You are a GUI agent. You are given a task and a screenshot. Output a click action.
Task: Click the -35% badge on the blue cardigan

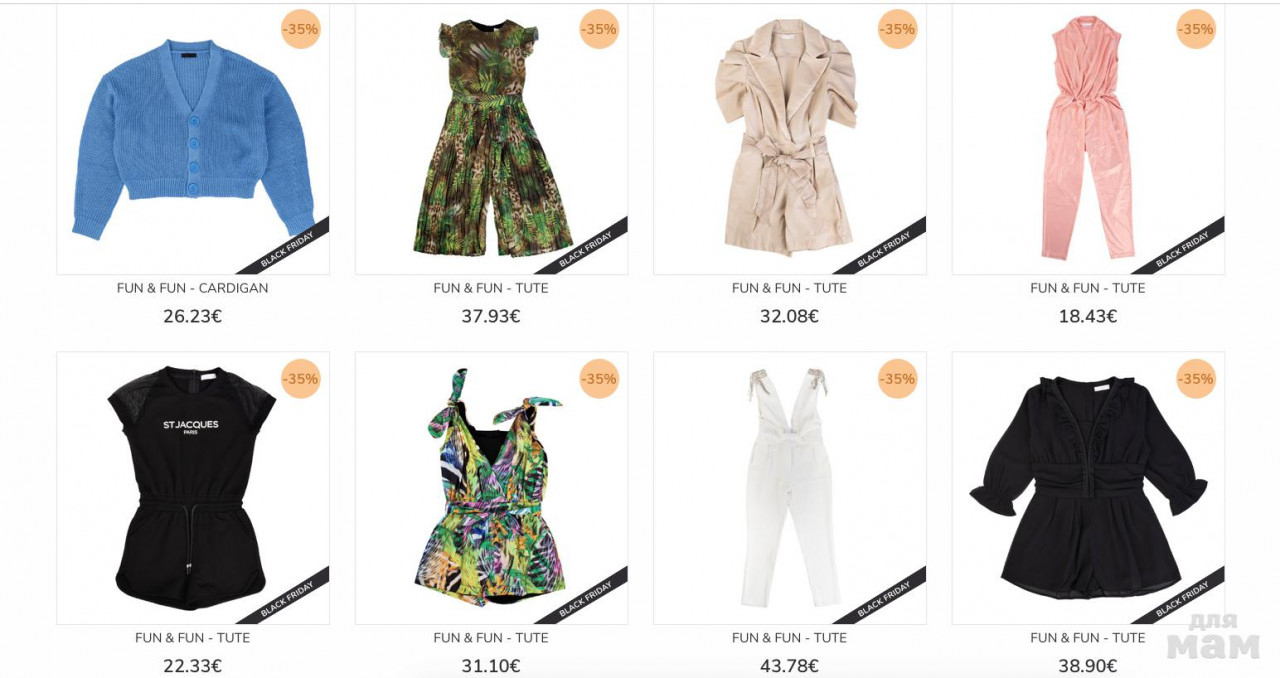[300, 29]
